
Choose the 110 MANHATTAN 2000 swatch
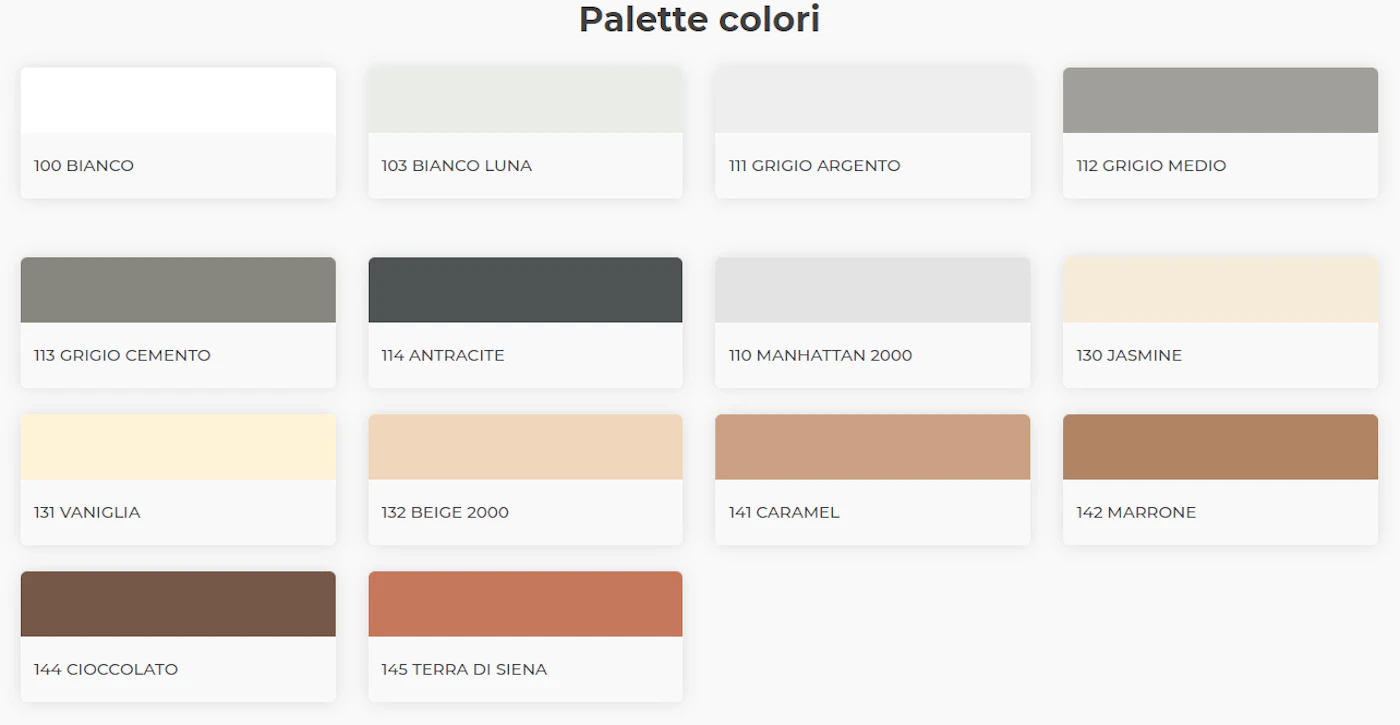point(873,290)
